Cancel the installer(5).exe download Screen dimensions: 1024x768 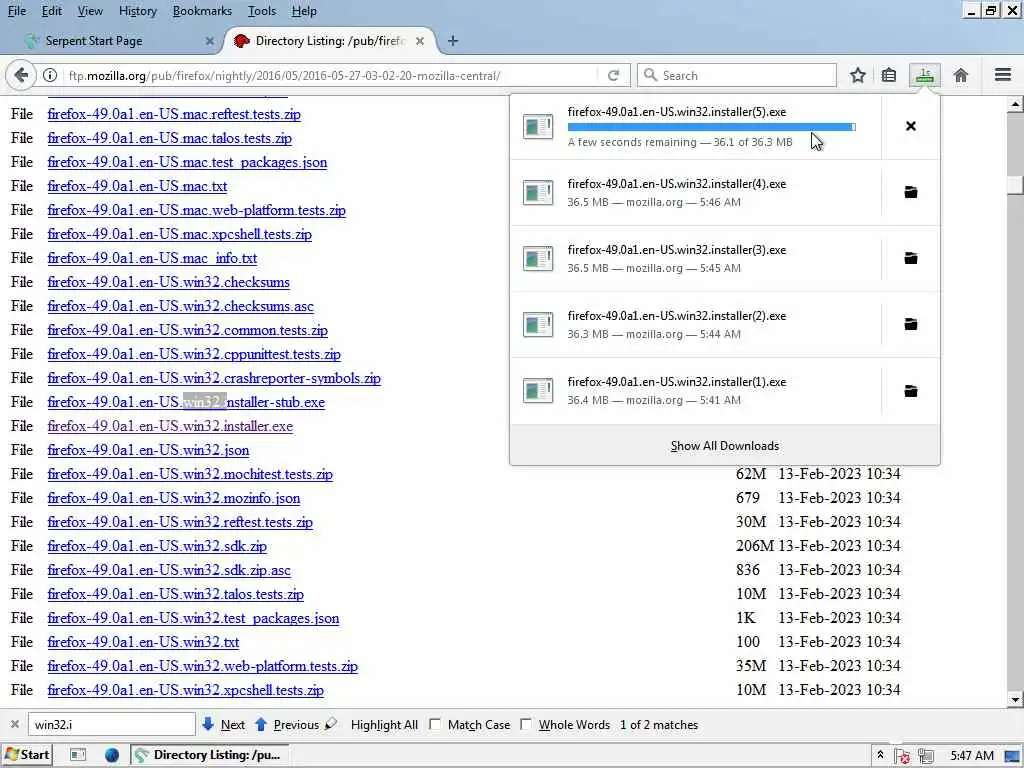click(x=910, y=126)
